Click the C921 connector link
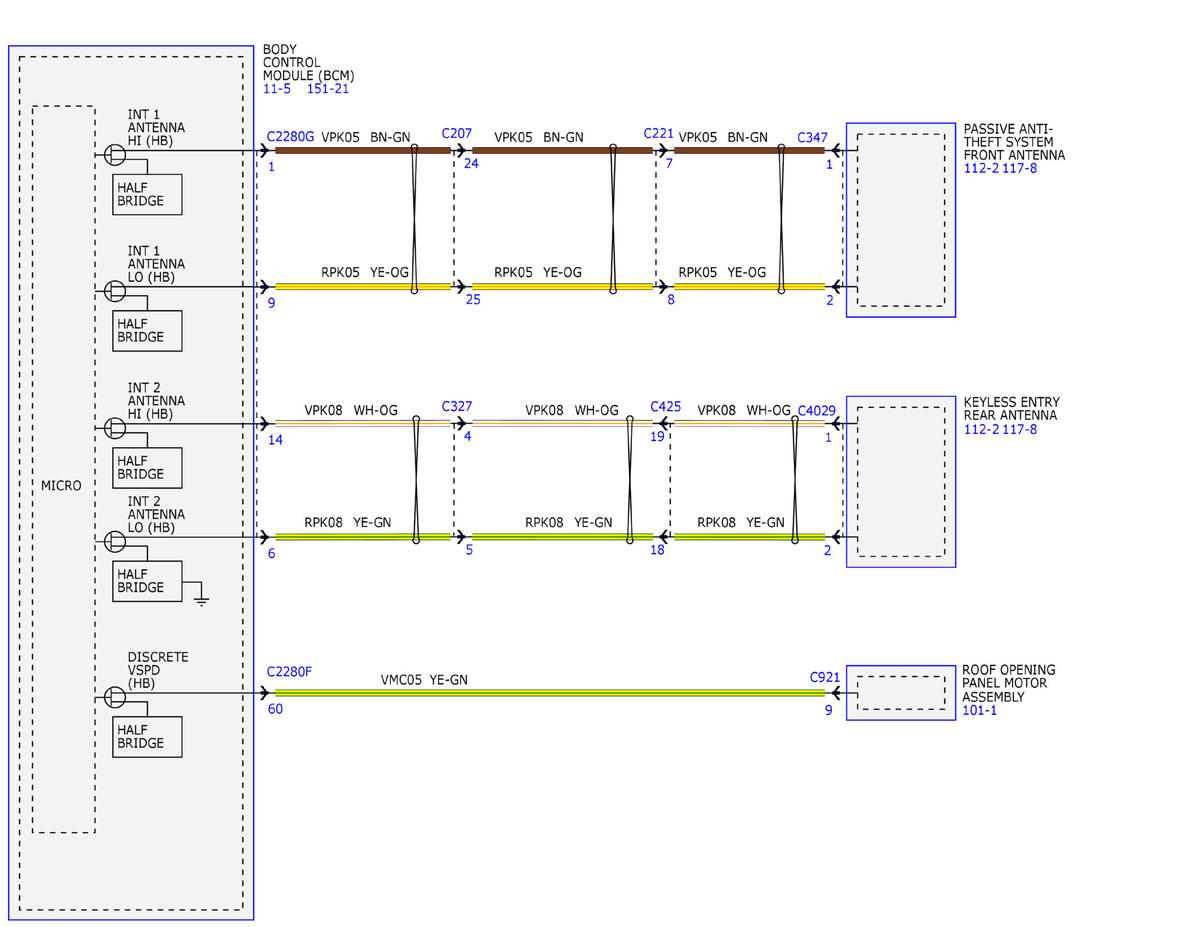 pos(826,677)
